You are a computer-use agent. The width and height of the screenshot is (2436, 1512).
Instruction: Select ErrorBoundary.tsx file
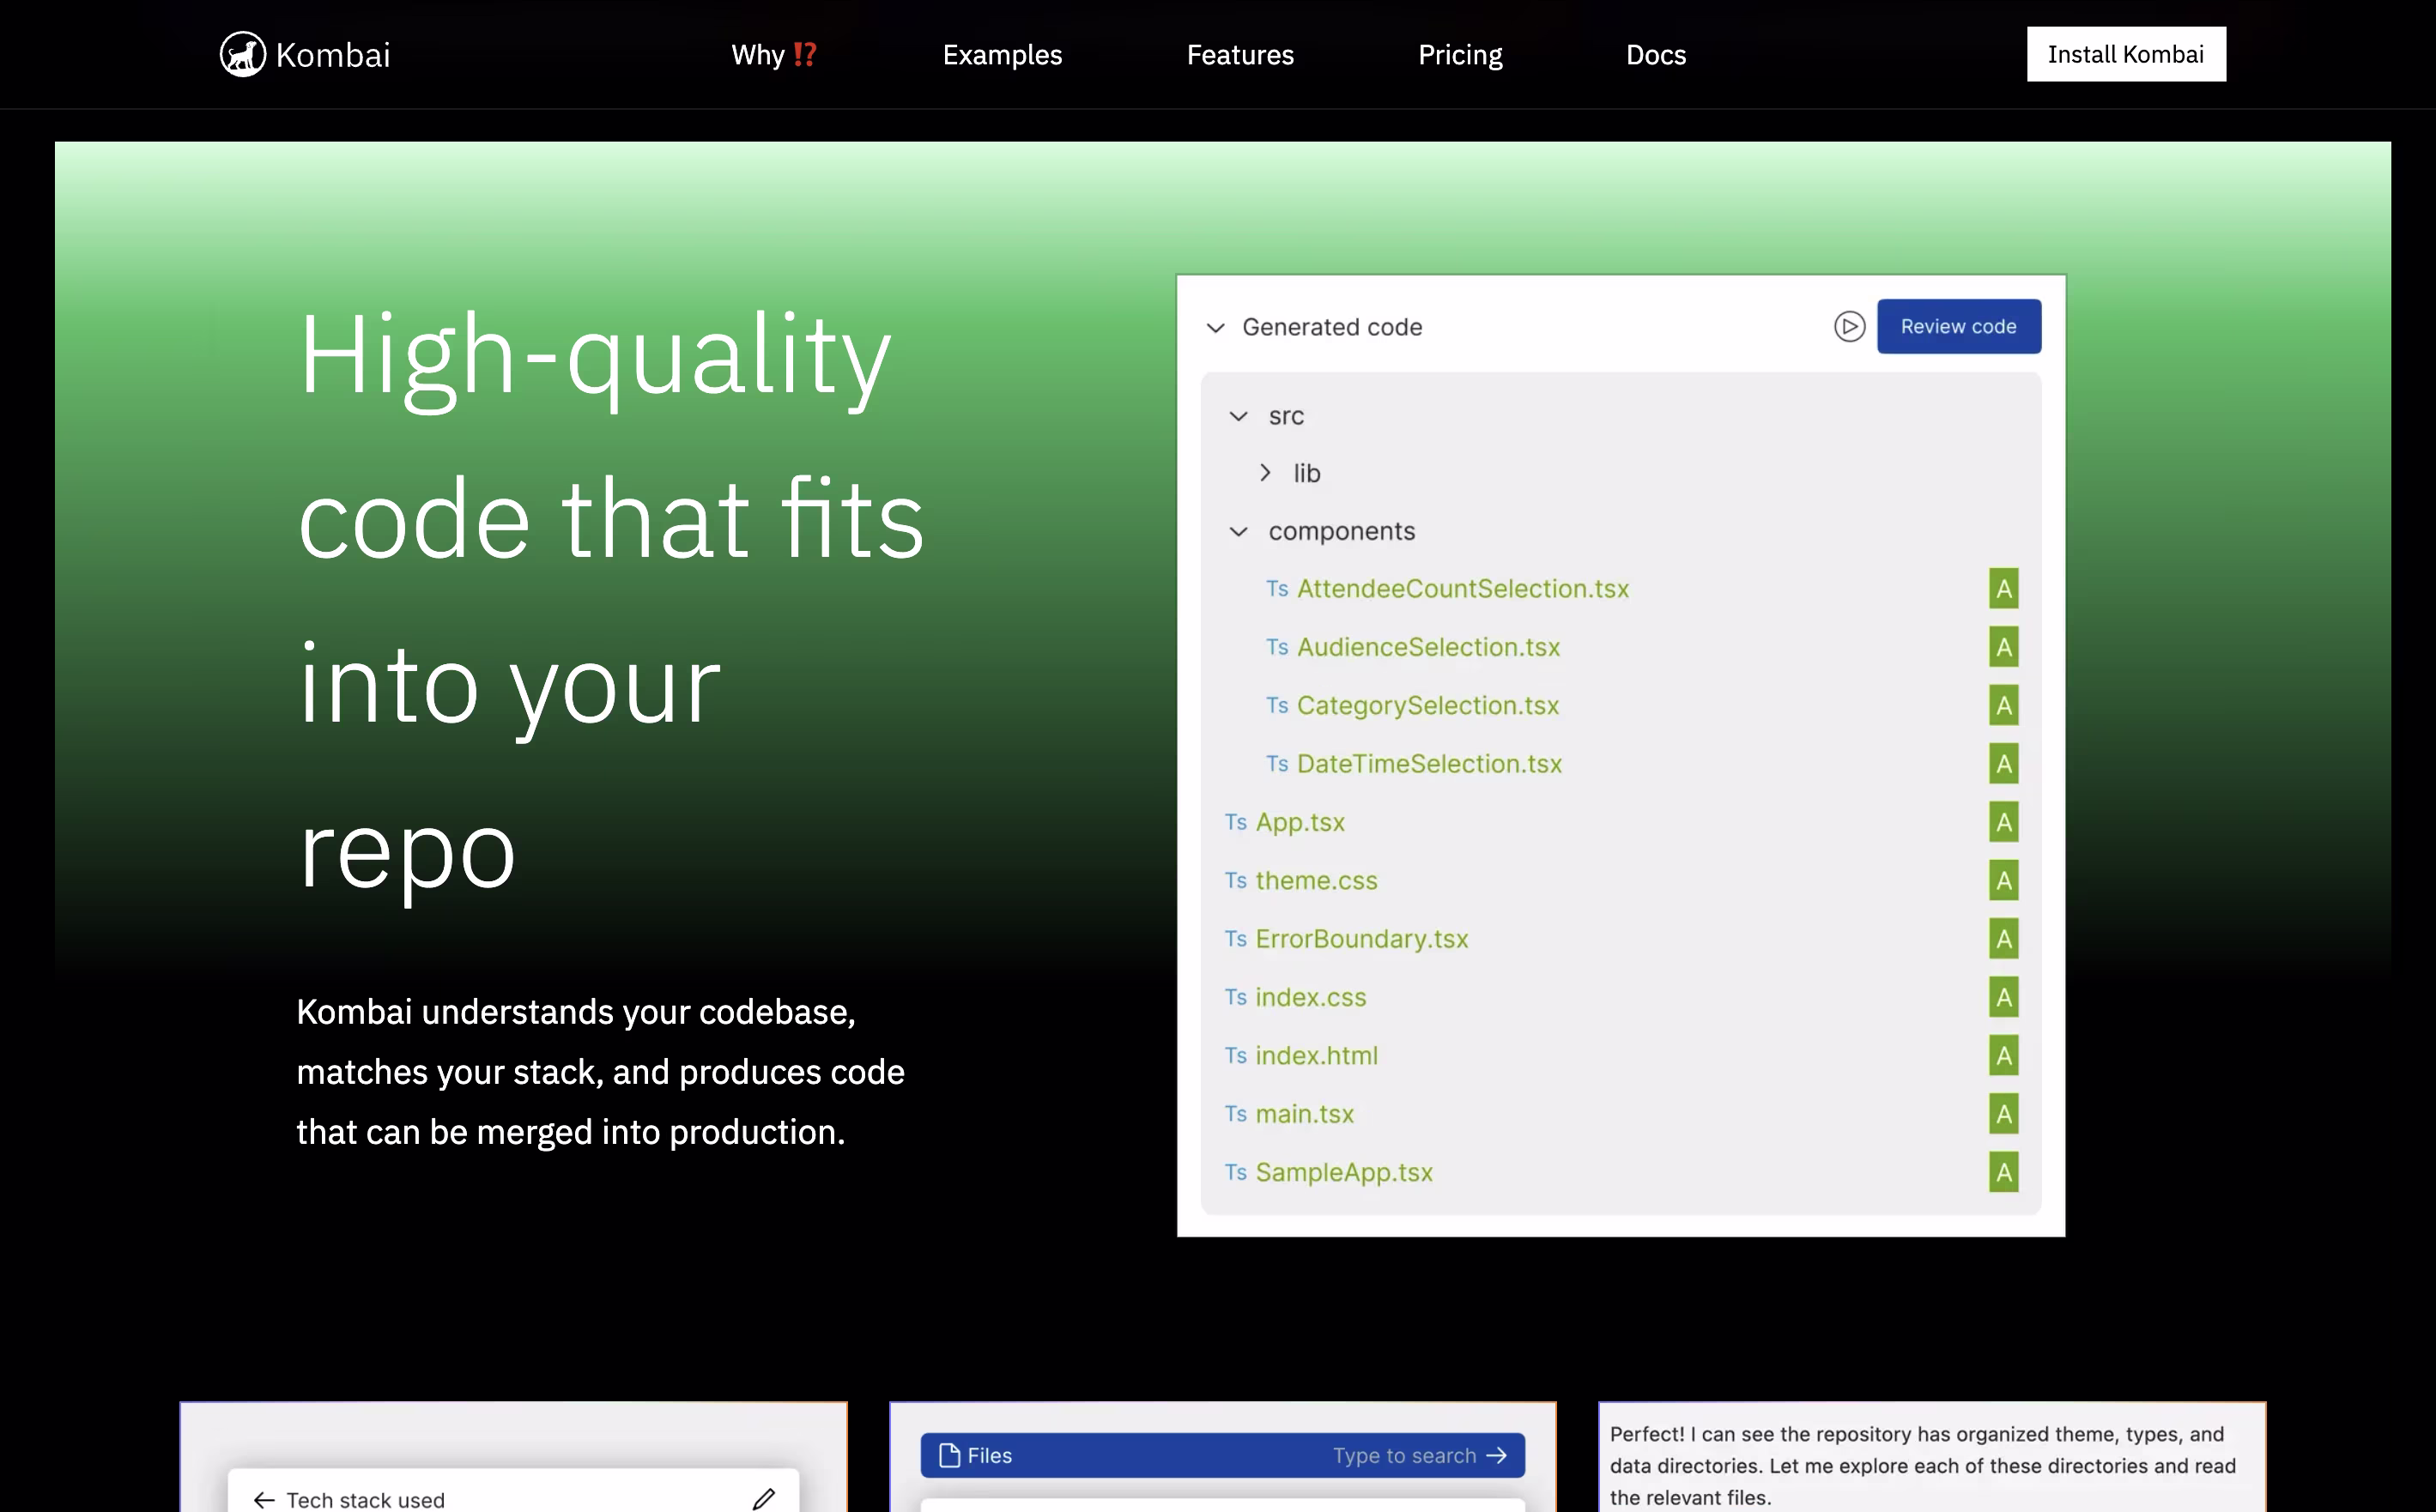pos(1362,939)
